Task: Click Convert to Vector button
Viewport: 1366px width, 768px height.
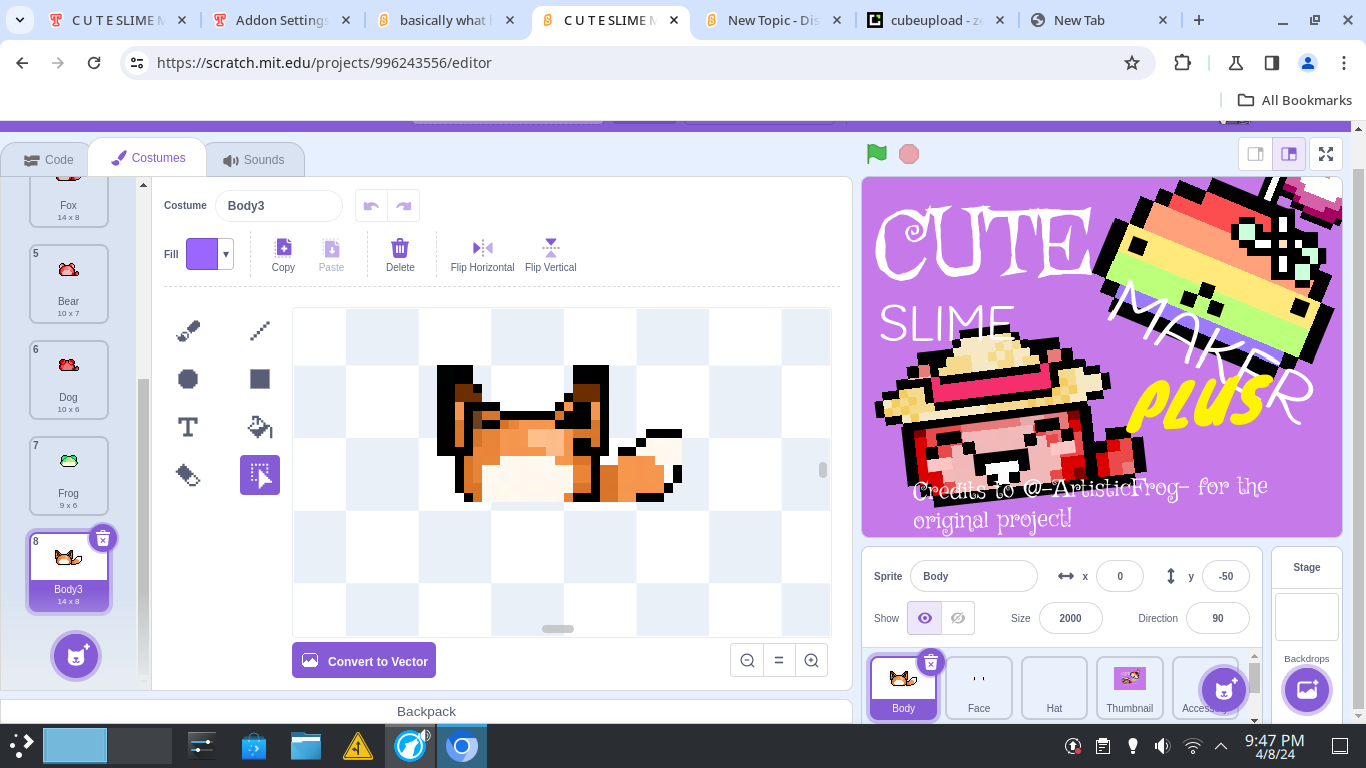Action: (364, 660)
